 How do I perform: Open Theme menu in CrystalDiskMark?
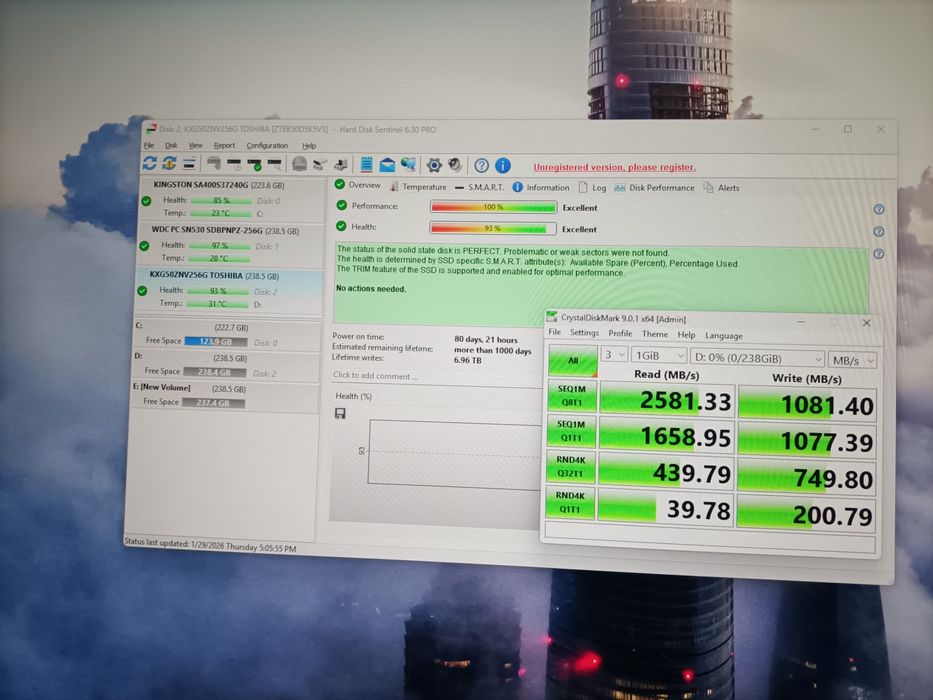tap(655, 334)
